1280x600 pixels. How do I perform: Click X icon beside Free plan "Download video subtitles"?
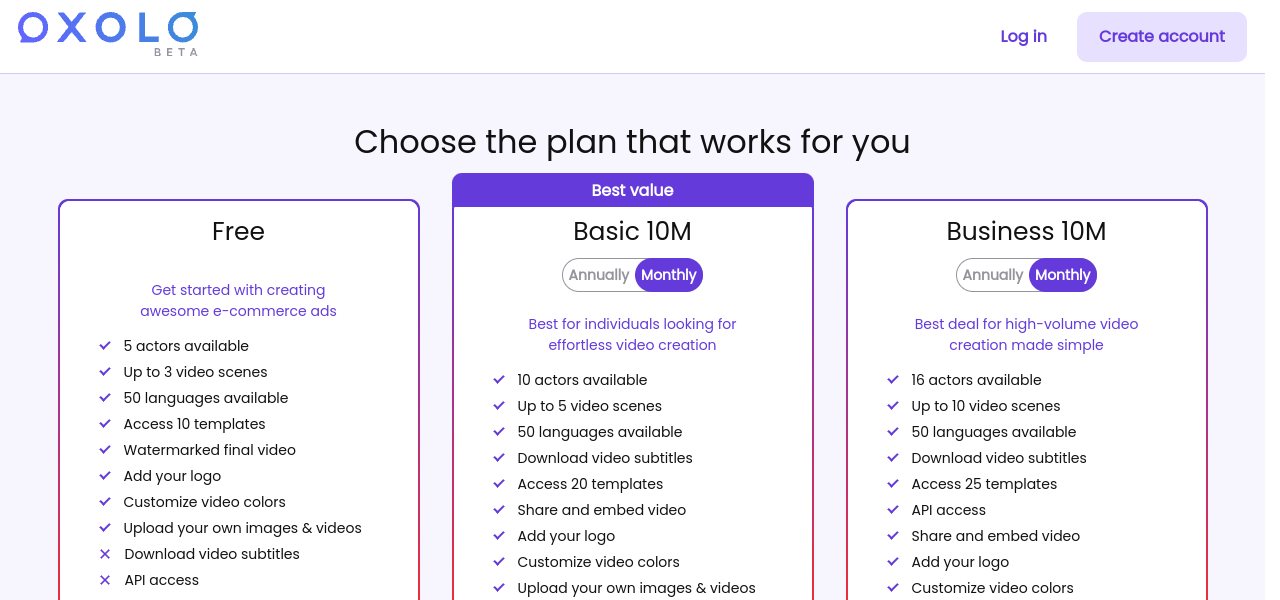(x=105, y=554)
